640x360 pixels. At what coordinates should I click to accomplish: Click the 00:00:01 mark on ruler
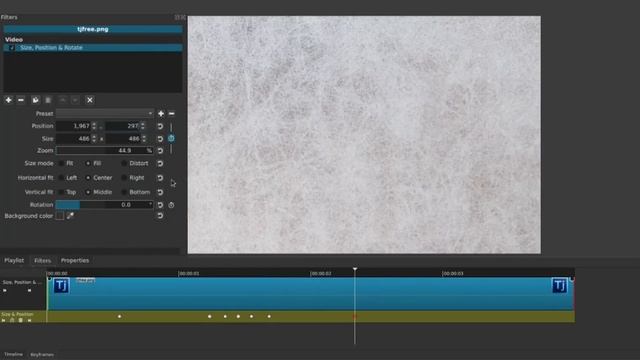tap(189, 273)
